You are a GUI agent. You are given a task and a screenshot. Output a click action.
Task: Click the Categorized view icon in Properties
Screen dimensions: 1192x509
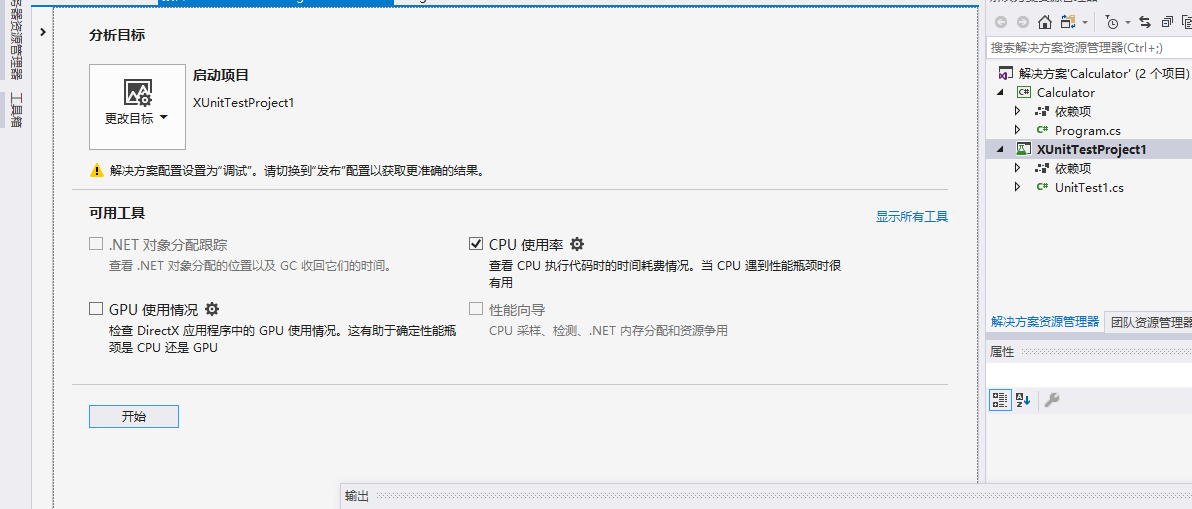[x=1000, y=400]
